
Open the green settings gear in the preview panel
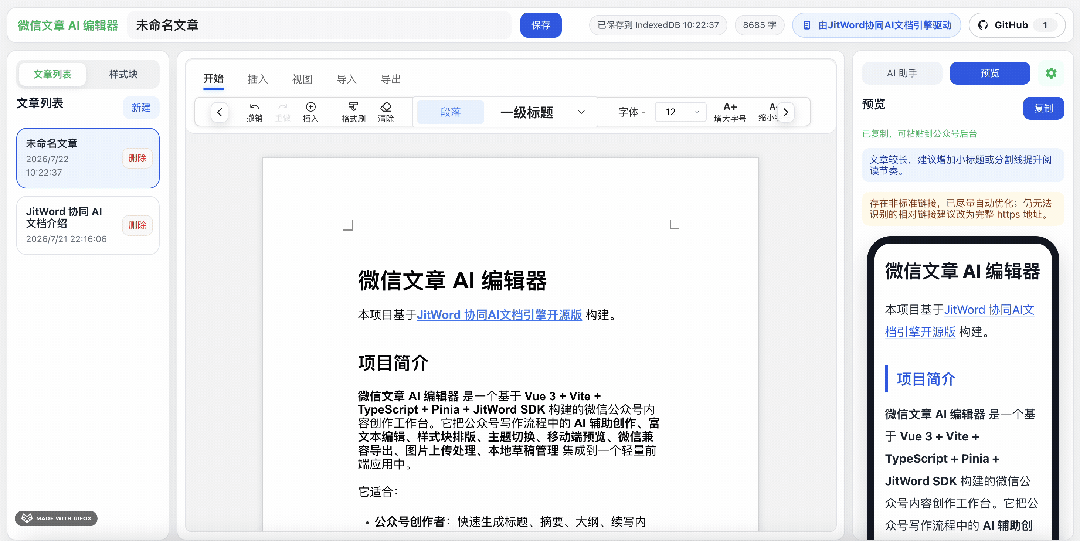click(1051, 73)
